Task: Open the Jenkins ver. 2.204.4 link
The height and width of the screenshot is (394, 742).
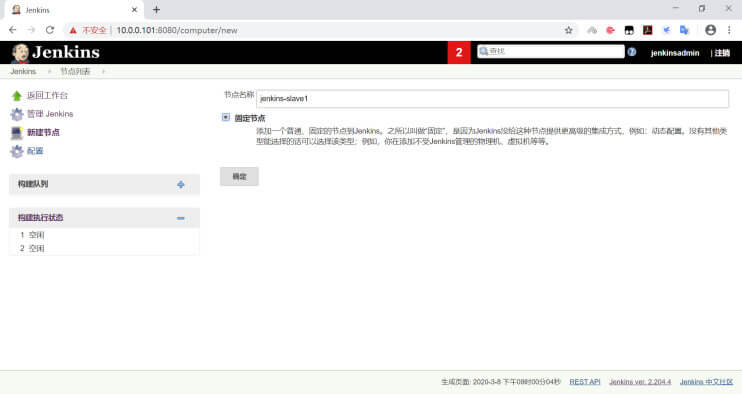Action: tap(640, 382)
